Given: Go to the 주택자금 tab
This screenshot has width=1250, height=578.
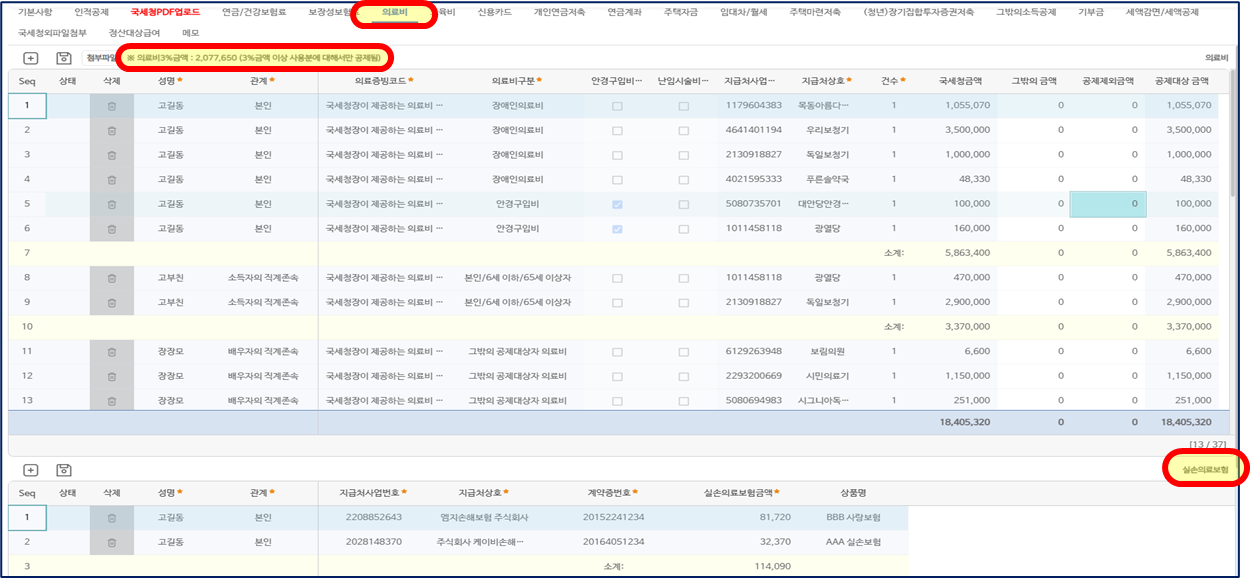Looking at the screenshot, I should click(681, 12).
